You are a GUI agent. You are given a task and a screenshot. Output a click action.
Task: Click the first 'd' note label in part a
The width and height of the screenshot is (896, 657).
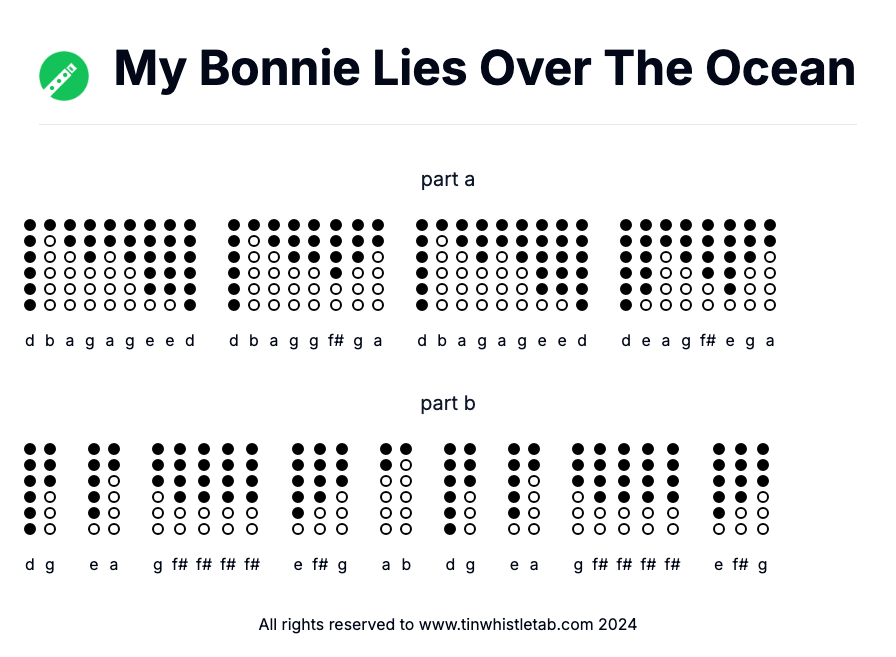[x=30, y=341]
